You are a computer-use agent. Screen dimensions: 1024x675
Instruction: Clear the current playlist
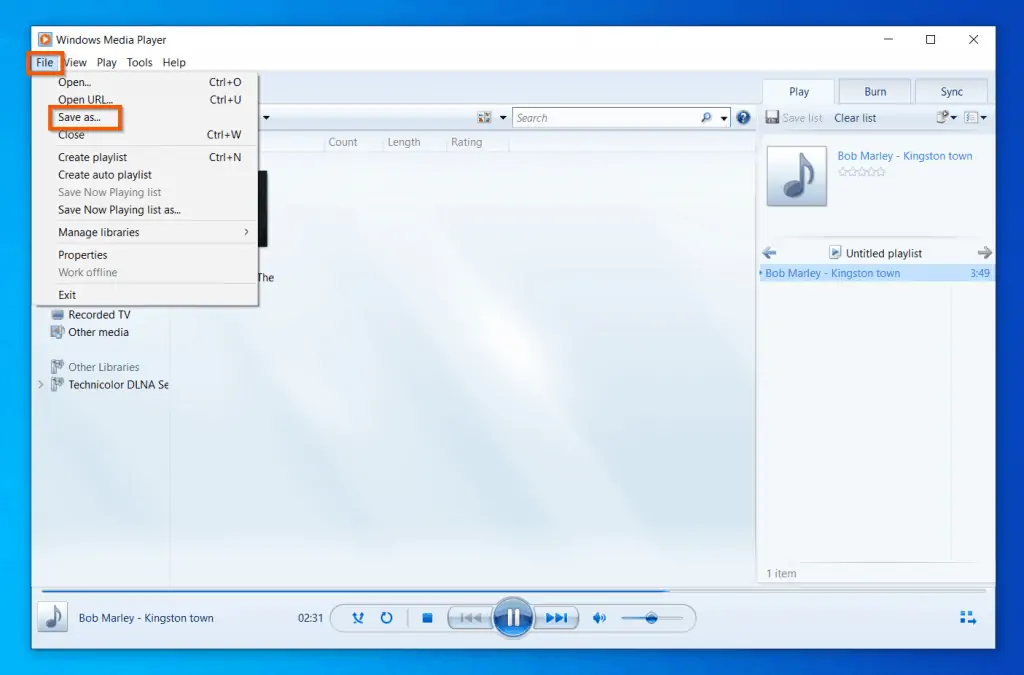point(855,117)
